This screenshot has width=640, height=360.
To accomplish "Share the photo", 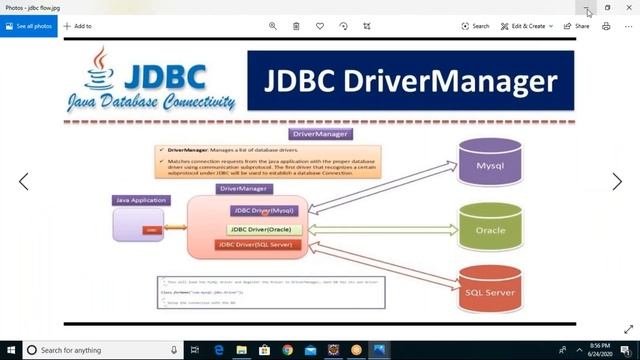I will pos(576,26).
